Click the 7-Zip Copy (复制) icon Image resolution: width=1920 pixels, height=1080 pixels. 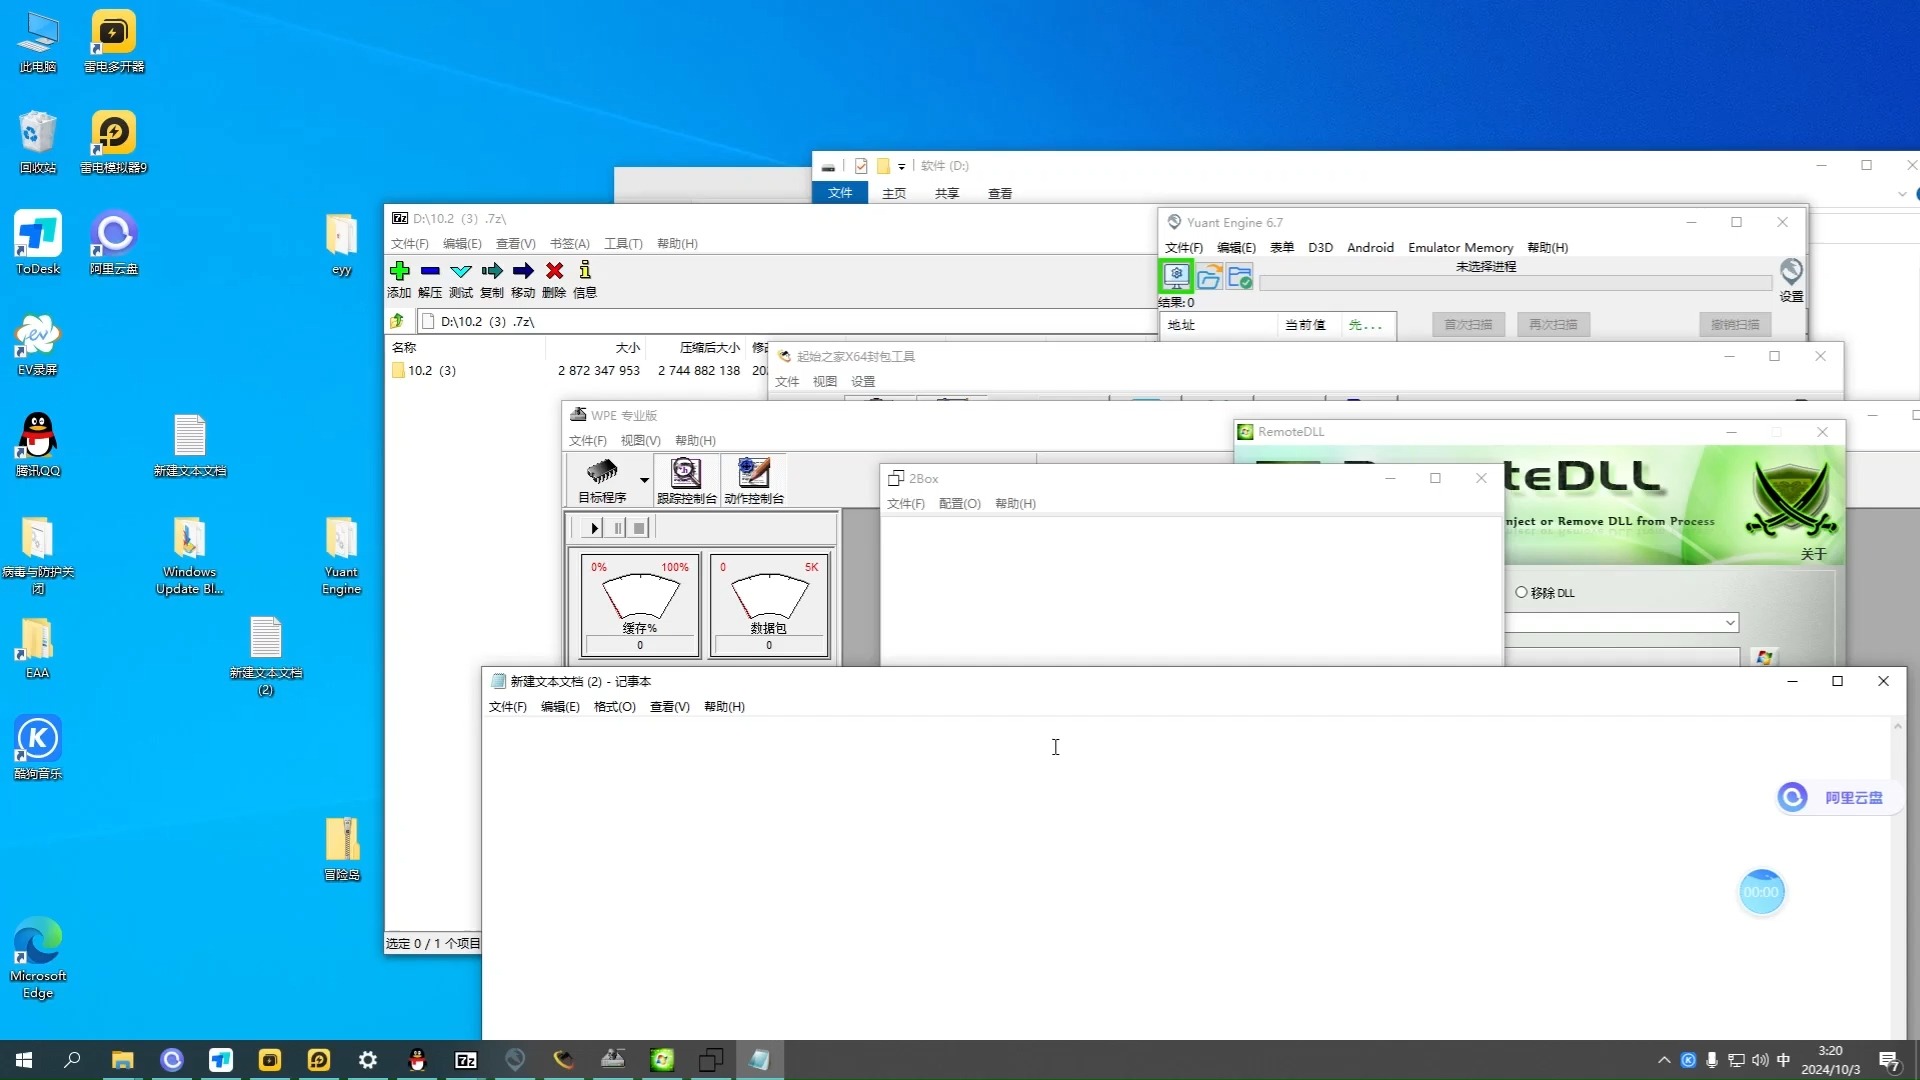click(x=492, y=271)
